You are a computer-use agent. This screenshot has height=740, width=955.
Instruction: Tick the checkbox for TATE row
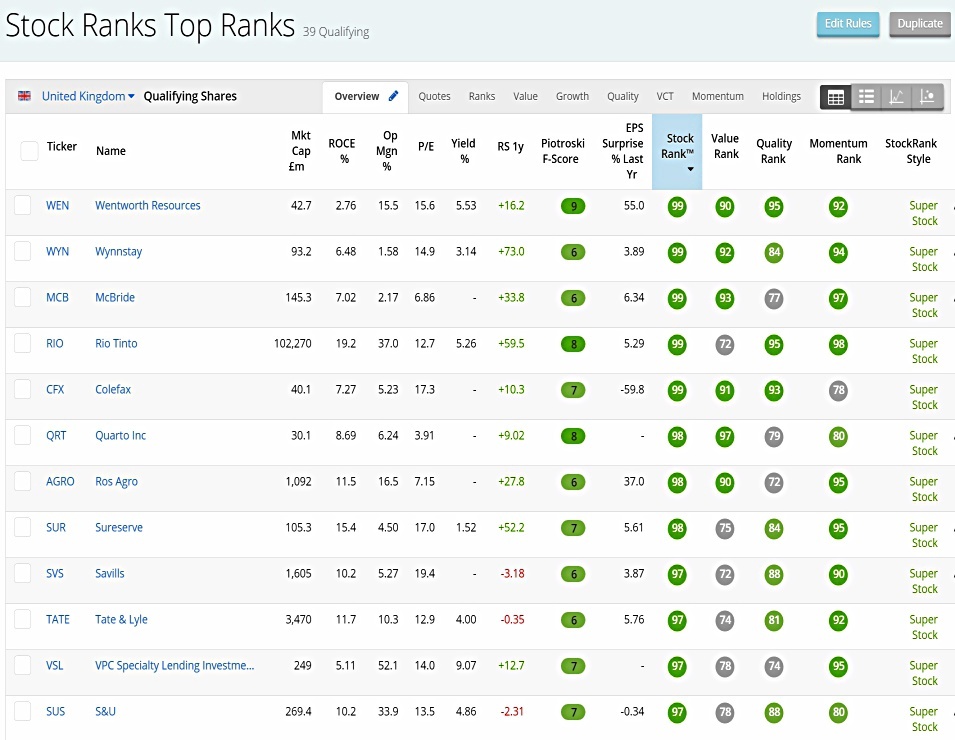23,619
